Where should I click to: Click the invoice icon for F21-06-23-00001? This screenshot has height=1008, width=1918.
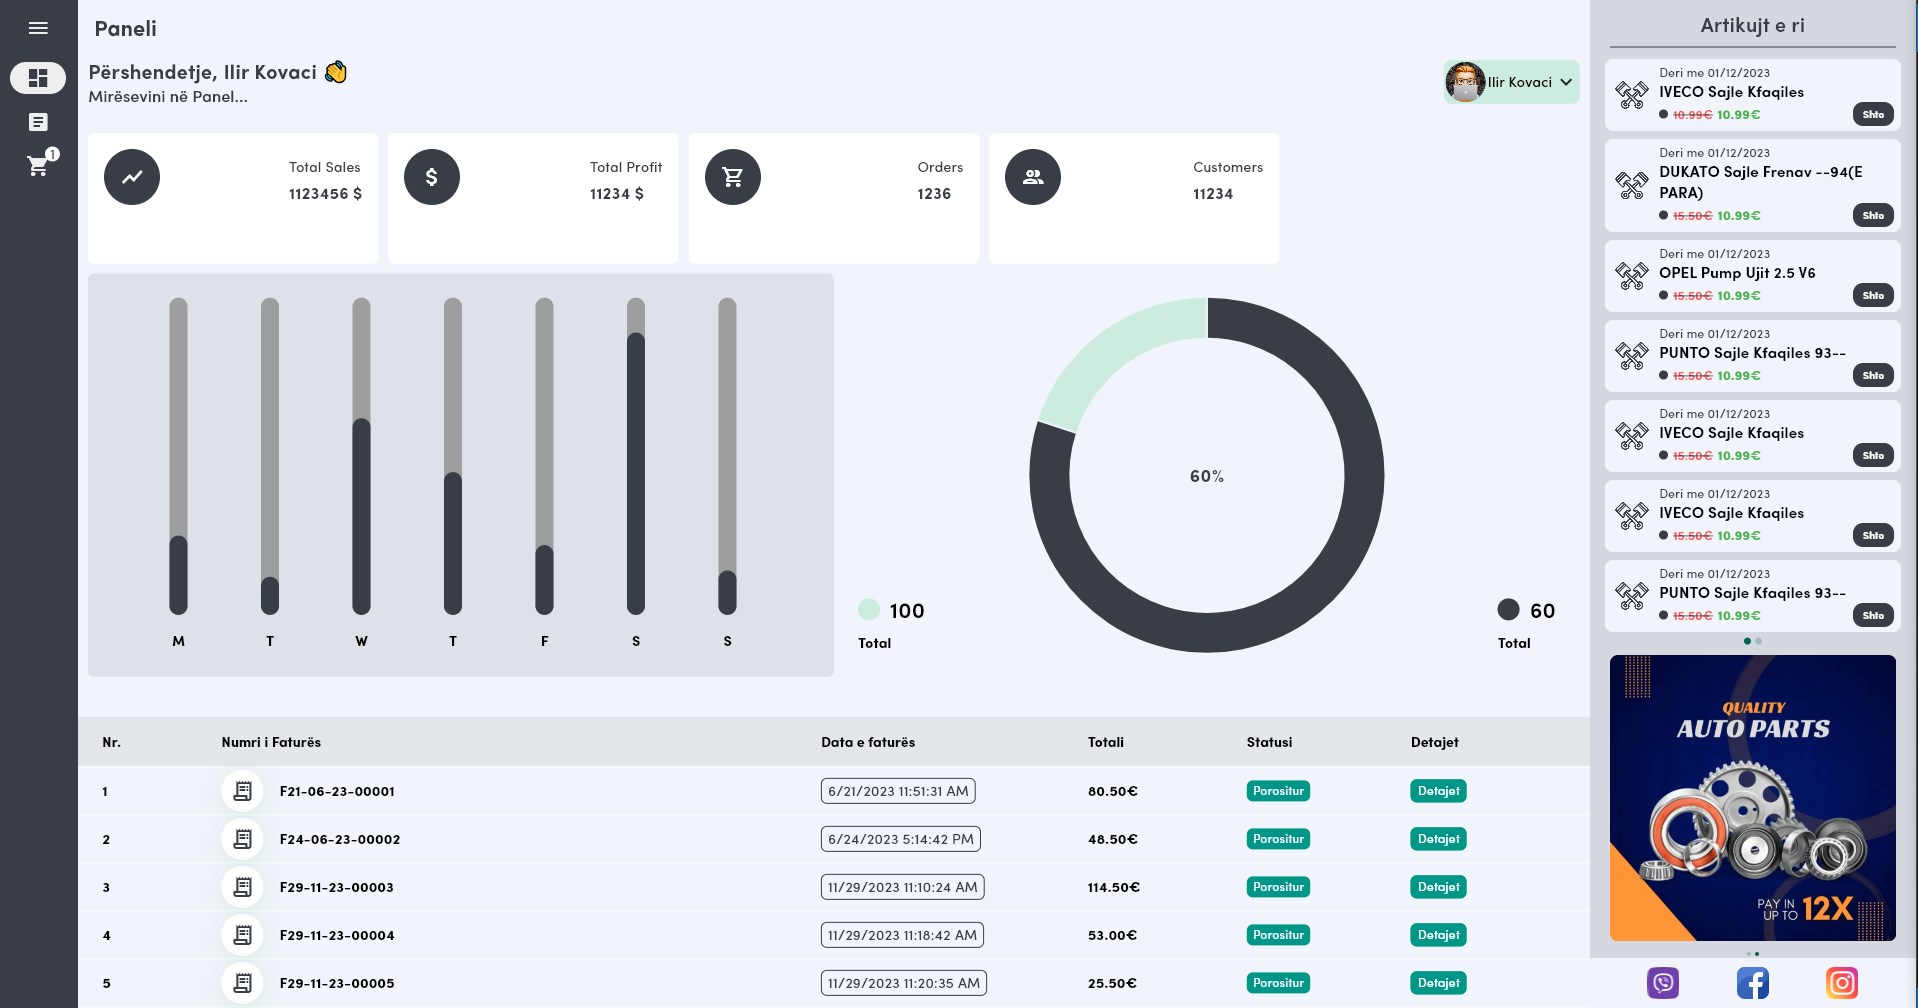tap(242, 791)
